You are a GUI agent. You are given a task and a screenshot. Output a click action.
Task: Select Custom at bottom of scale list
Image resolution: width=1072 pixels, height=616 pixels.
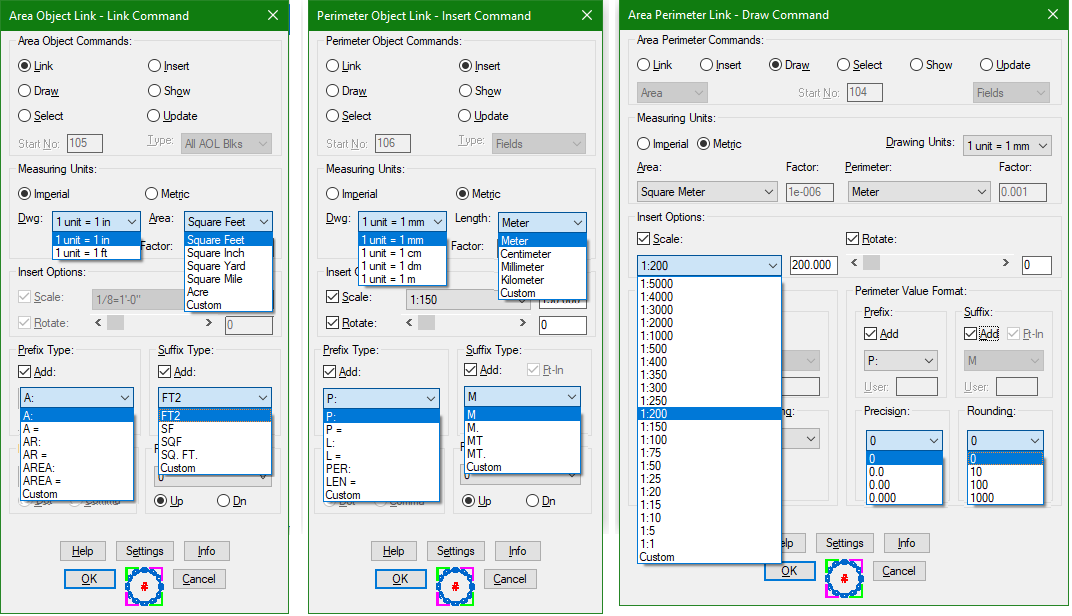pyautogui.click(x=709, y=557)
